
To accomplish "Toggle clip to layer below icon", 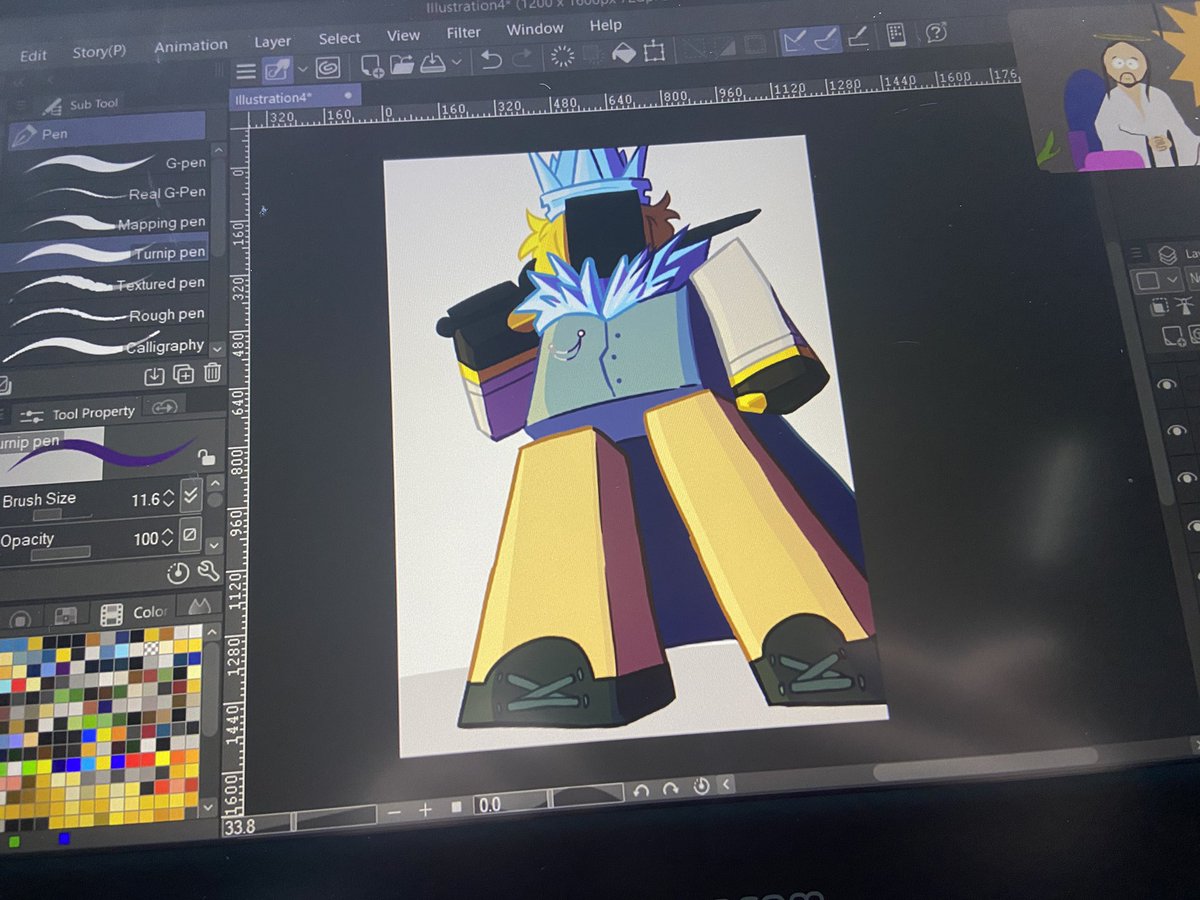I will tap(1159, 307).
